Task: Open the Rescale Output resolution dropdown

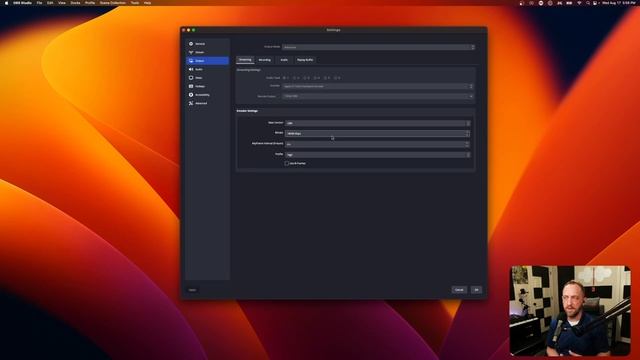Action: tap(378, 96)
